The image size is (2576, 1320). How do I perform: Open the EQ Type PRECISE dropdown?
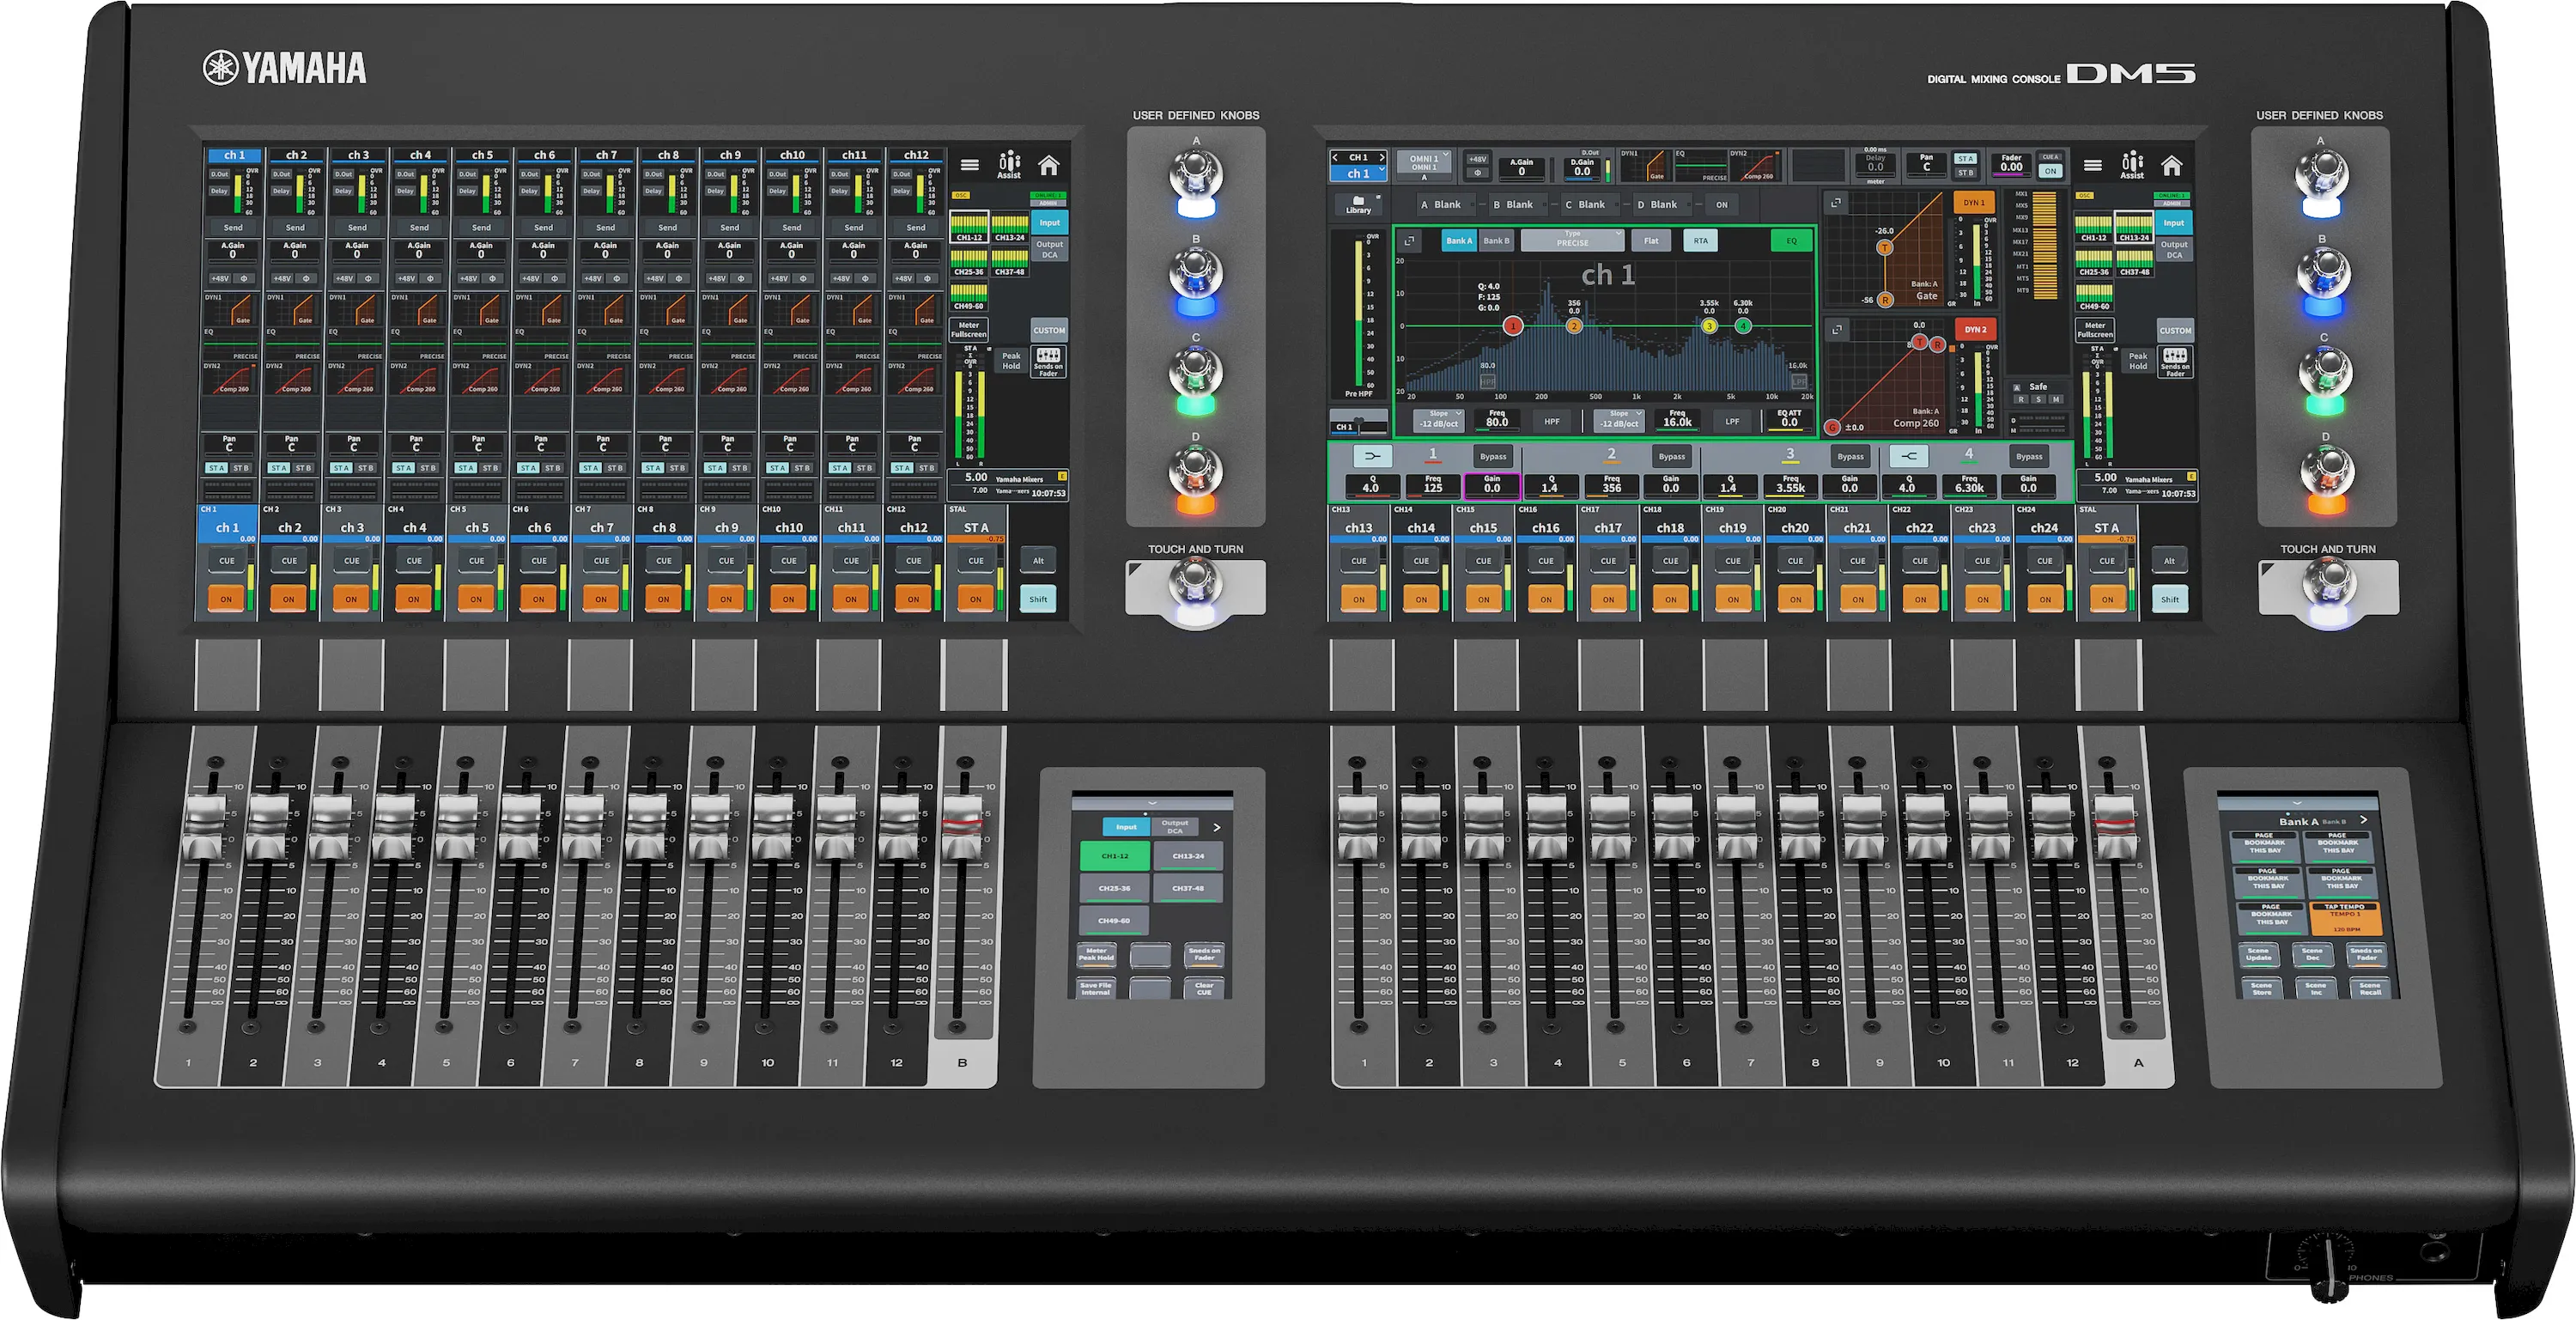(x=1572, y=240)
